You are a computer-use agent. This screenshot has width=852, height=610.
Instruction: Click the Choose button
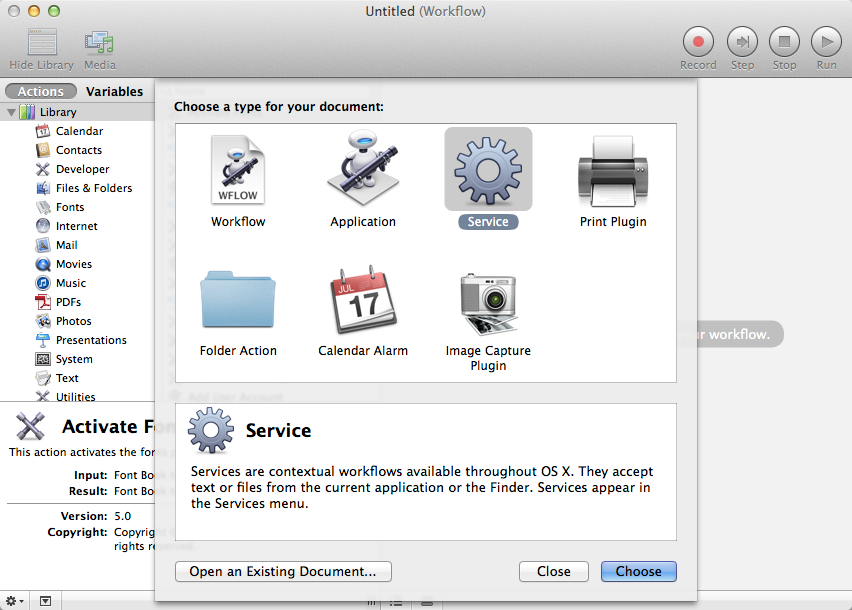[x=638, y=571]
